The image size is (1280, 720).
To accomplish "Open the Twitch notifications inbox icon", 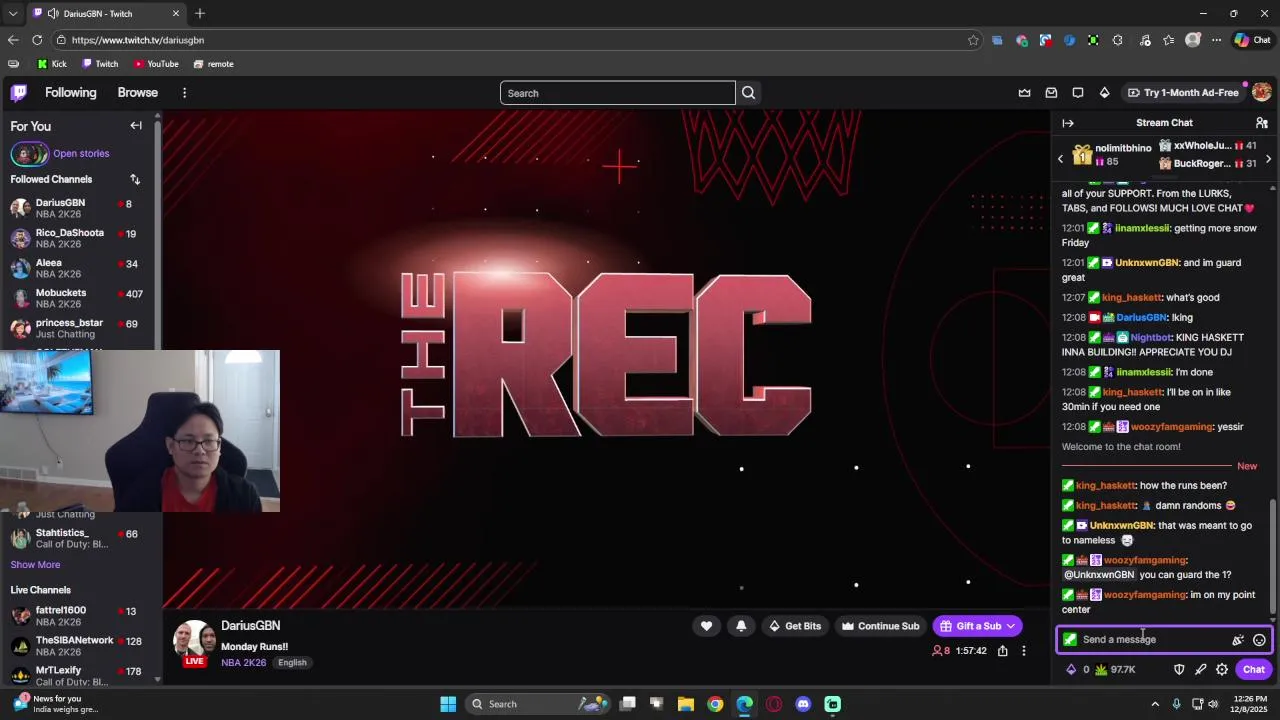I will pos(1051,93).
